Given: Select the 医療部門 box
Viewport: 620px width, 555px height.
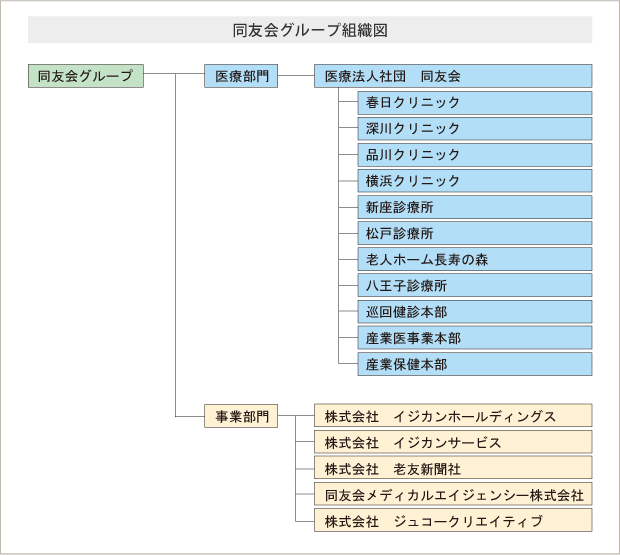Looking at the screenshot, I should point(241,76).
